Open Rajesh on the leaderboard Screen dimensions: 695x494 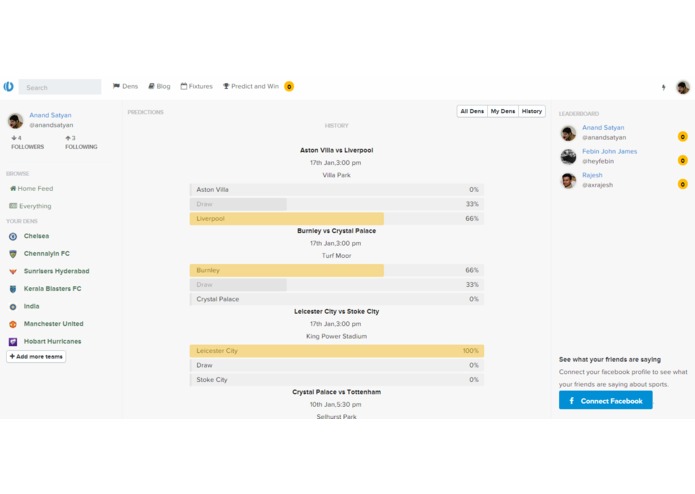[592, 175]
